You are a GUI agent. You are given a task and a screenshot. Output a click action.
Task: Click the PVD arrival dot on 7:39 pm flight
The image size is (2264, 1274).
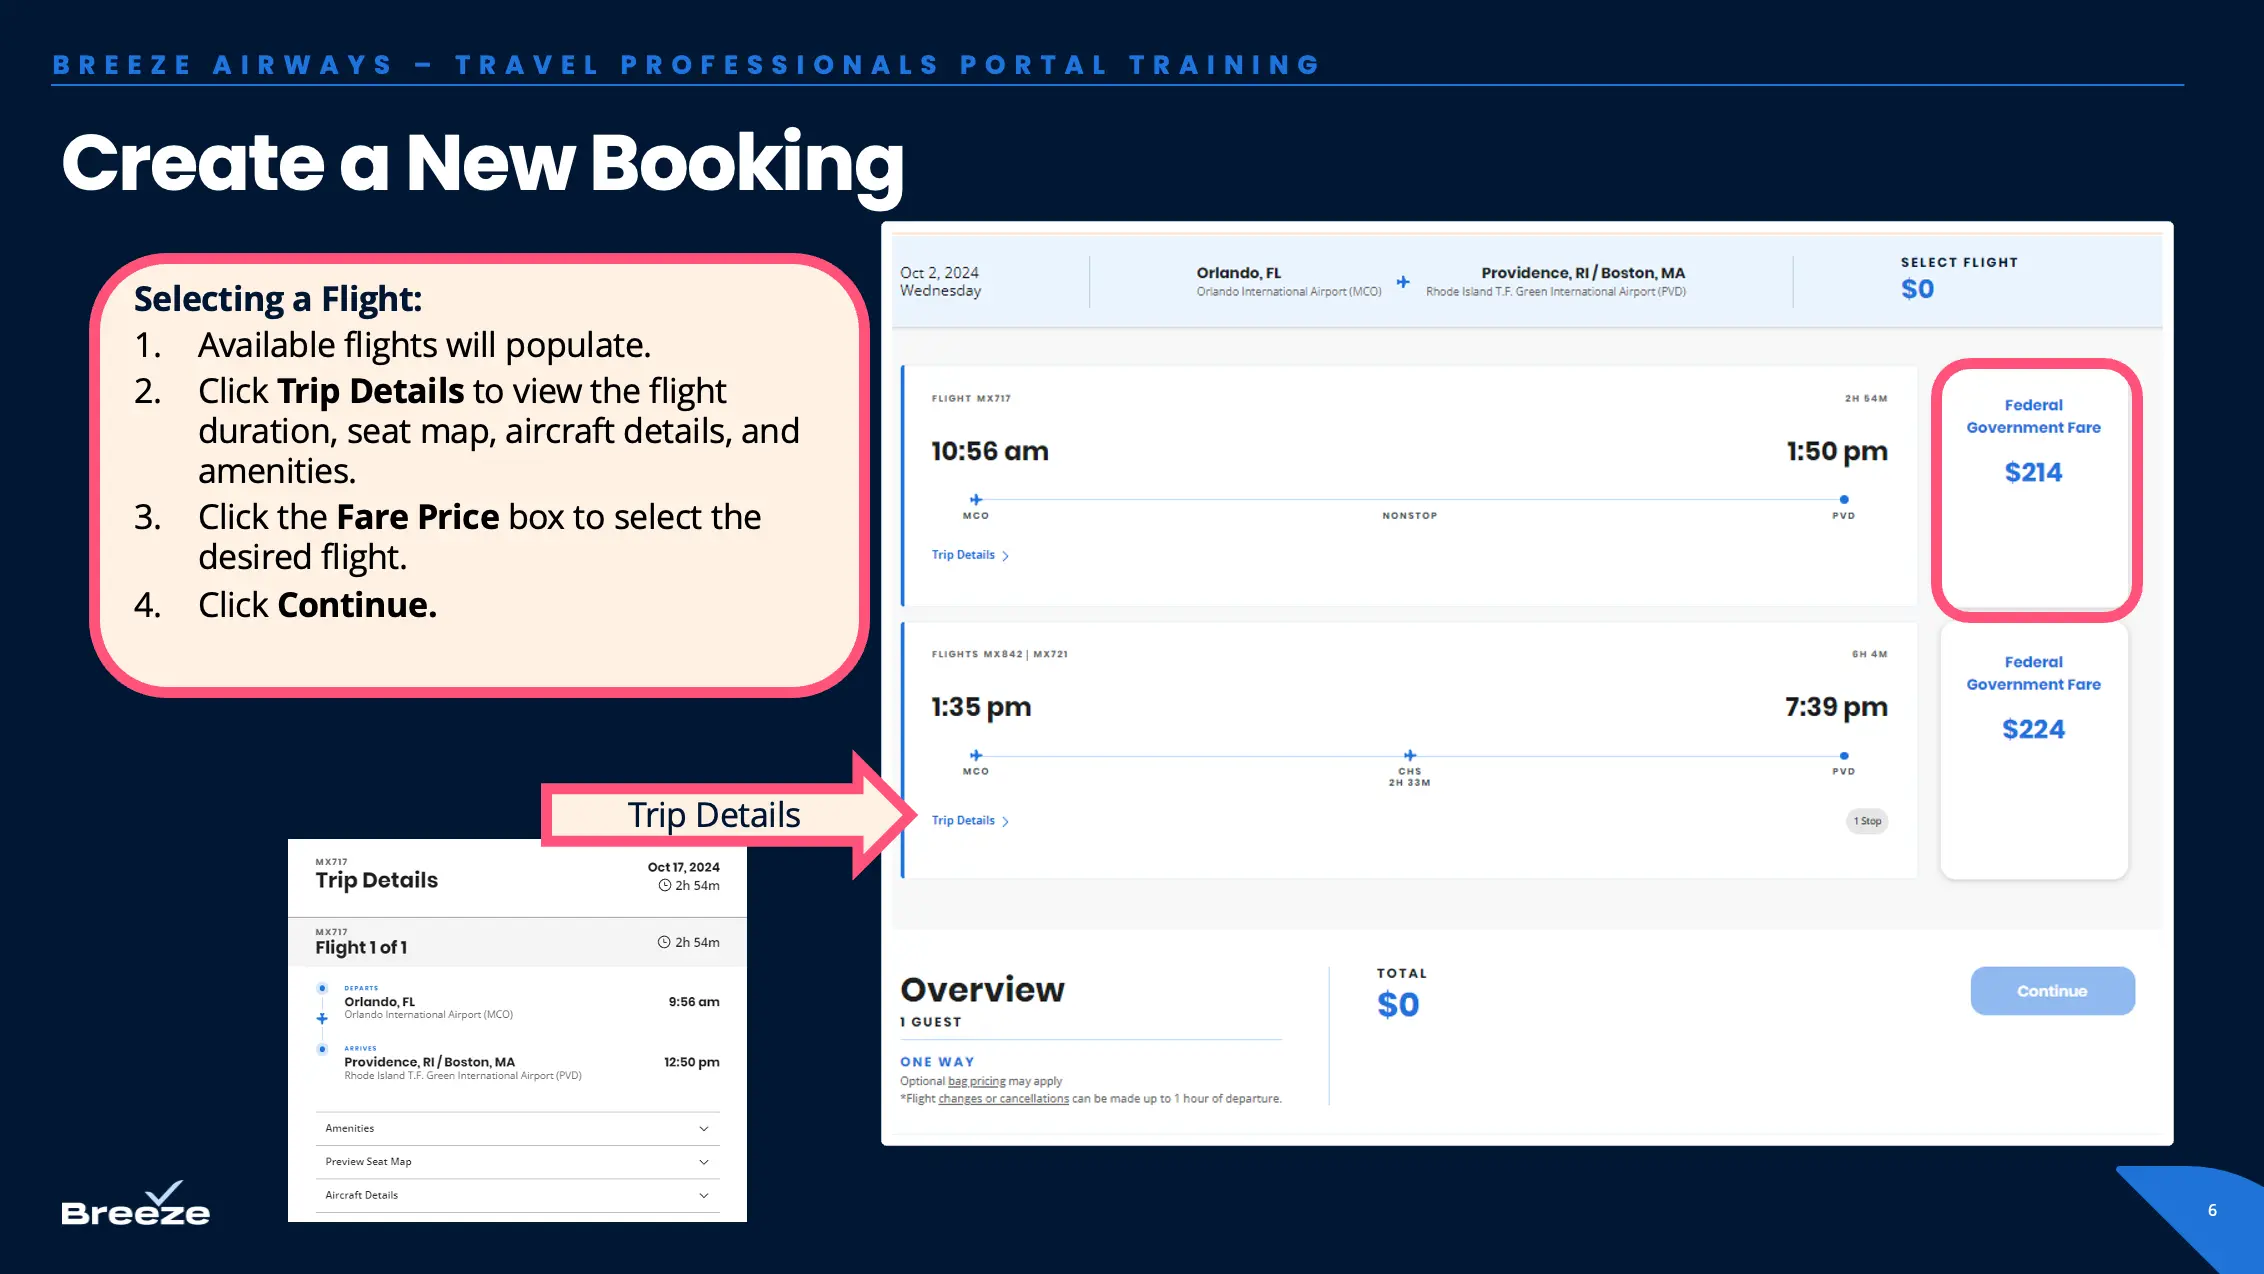1844,756
